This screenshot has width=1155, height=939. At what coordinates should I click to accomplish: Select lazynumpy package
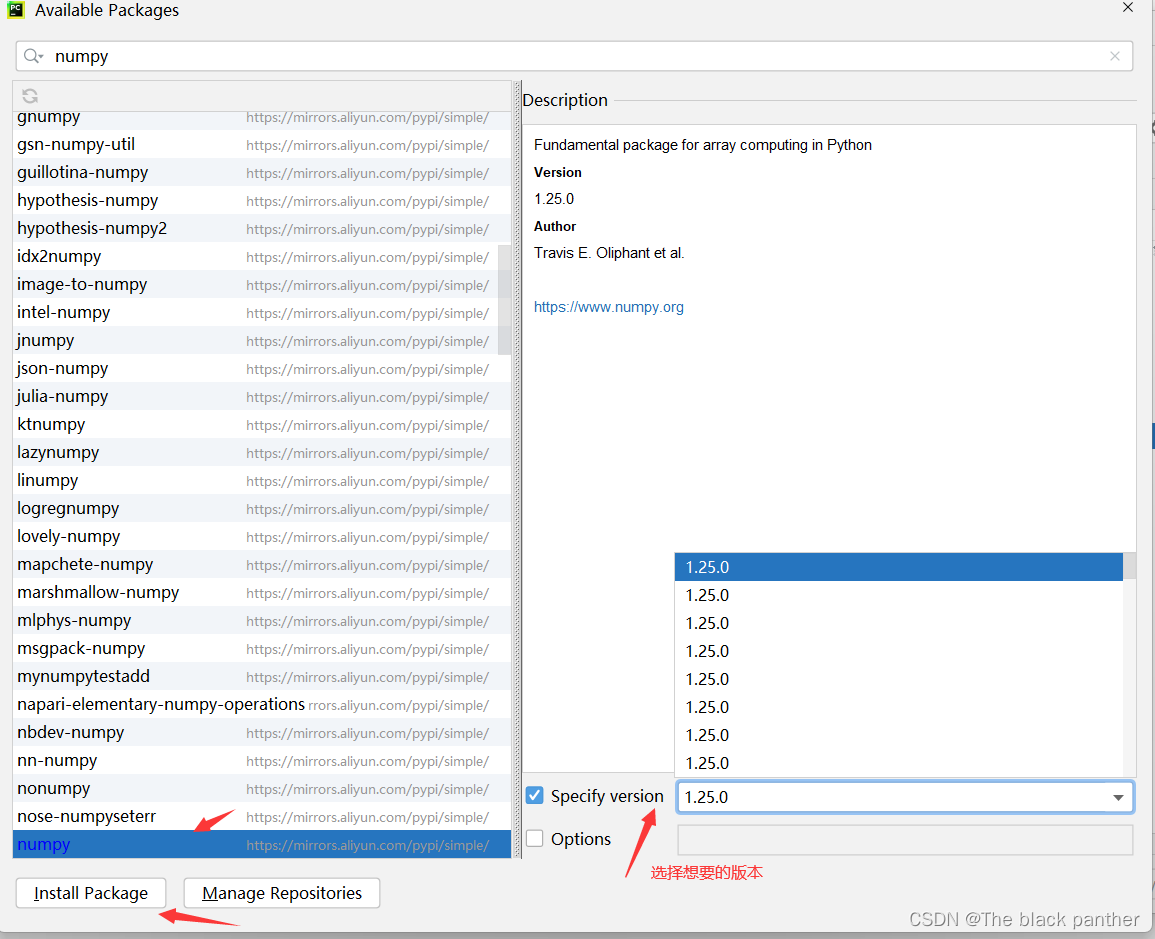[x=261, y=452]
